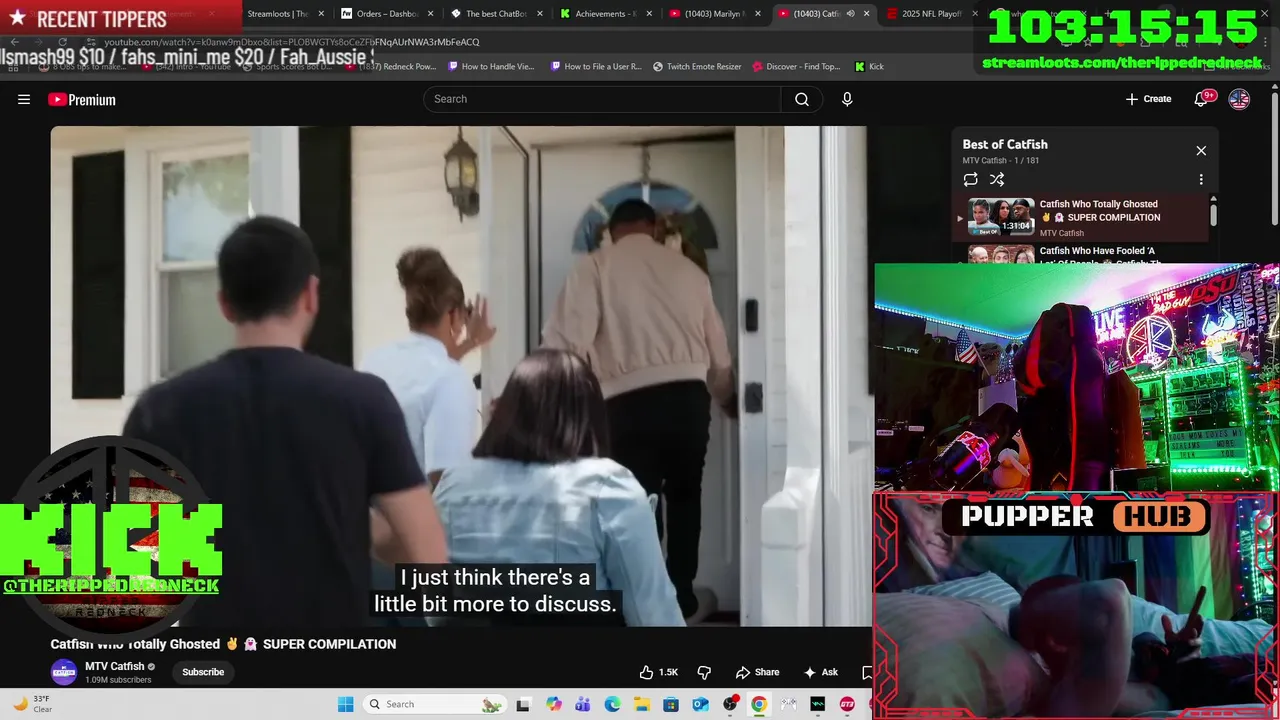Open the account avatar menu
The image size is (1280, 720).
point(1239,99)
